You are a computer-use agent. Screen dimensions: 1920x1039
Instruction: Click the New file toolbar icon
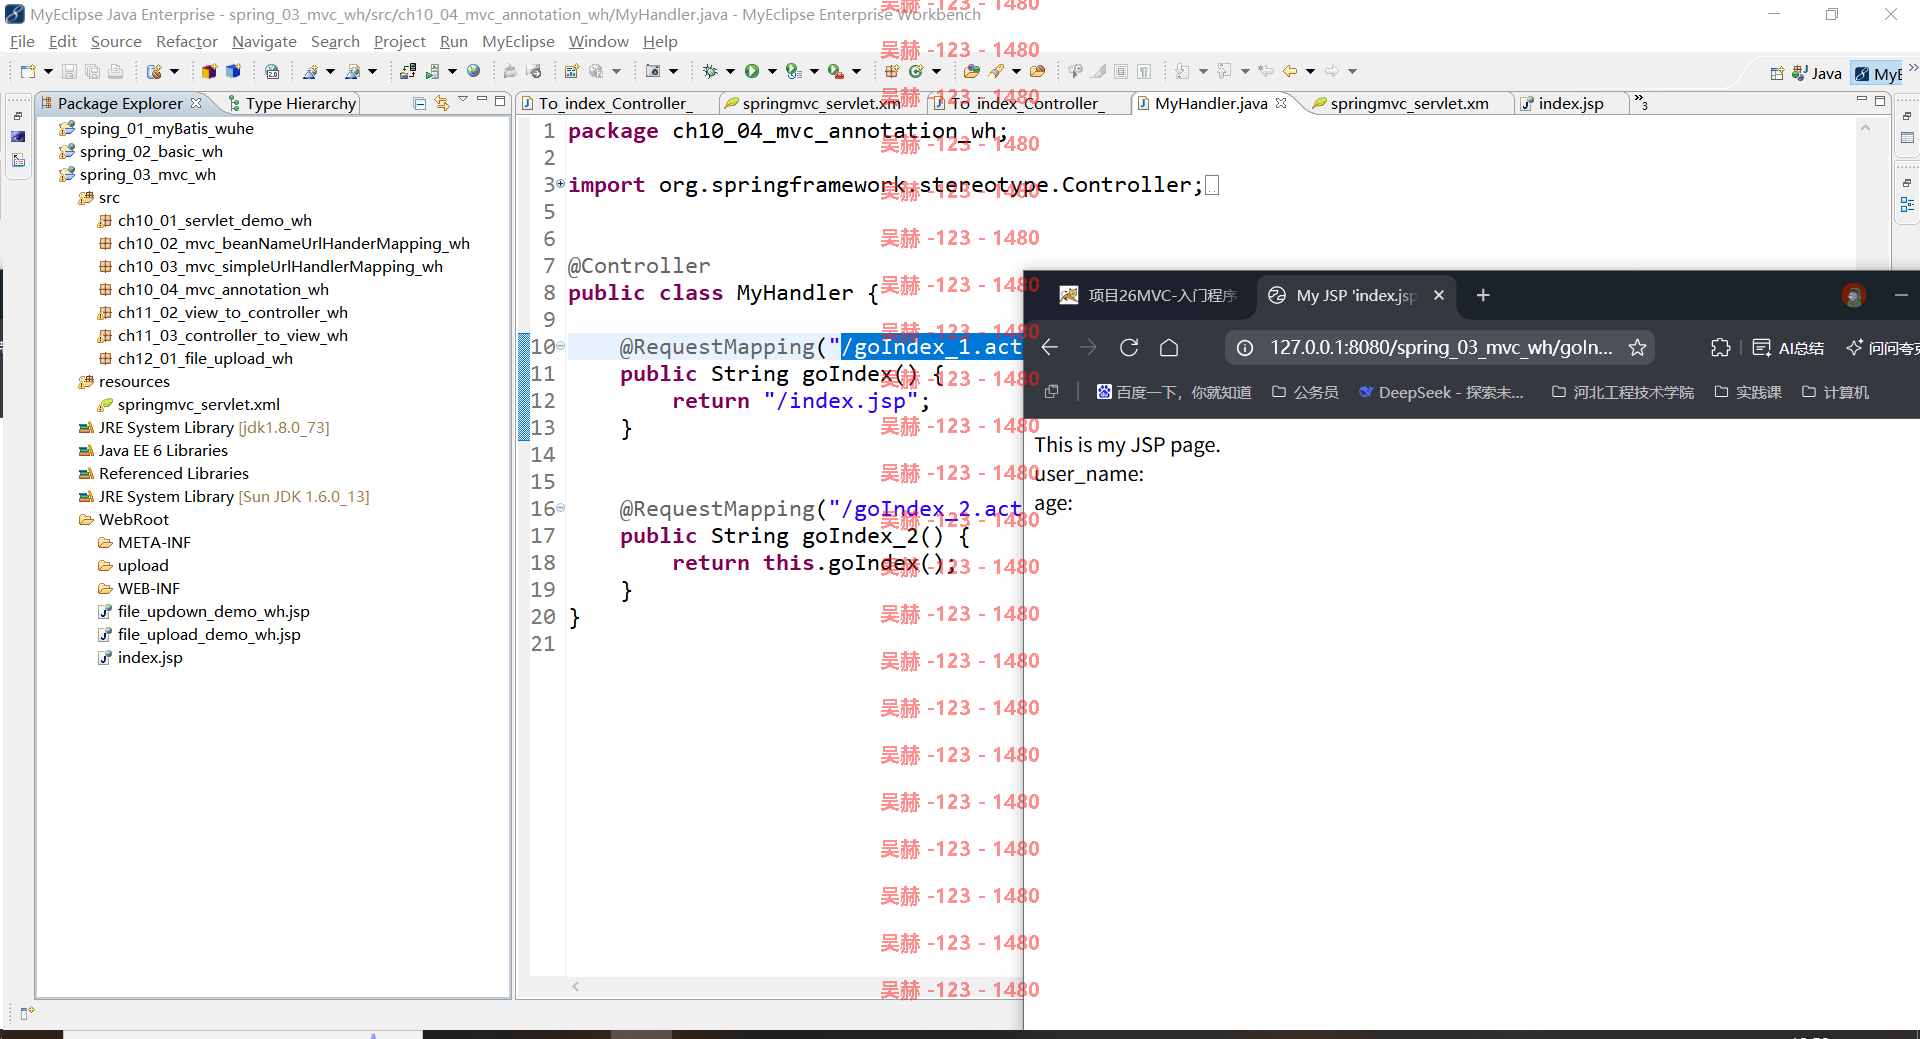click(x=27, y=71)
